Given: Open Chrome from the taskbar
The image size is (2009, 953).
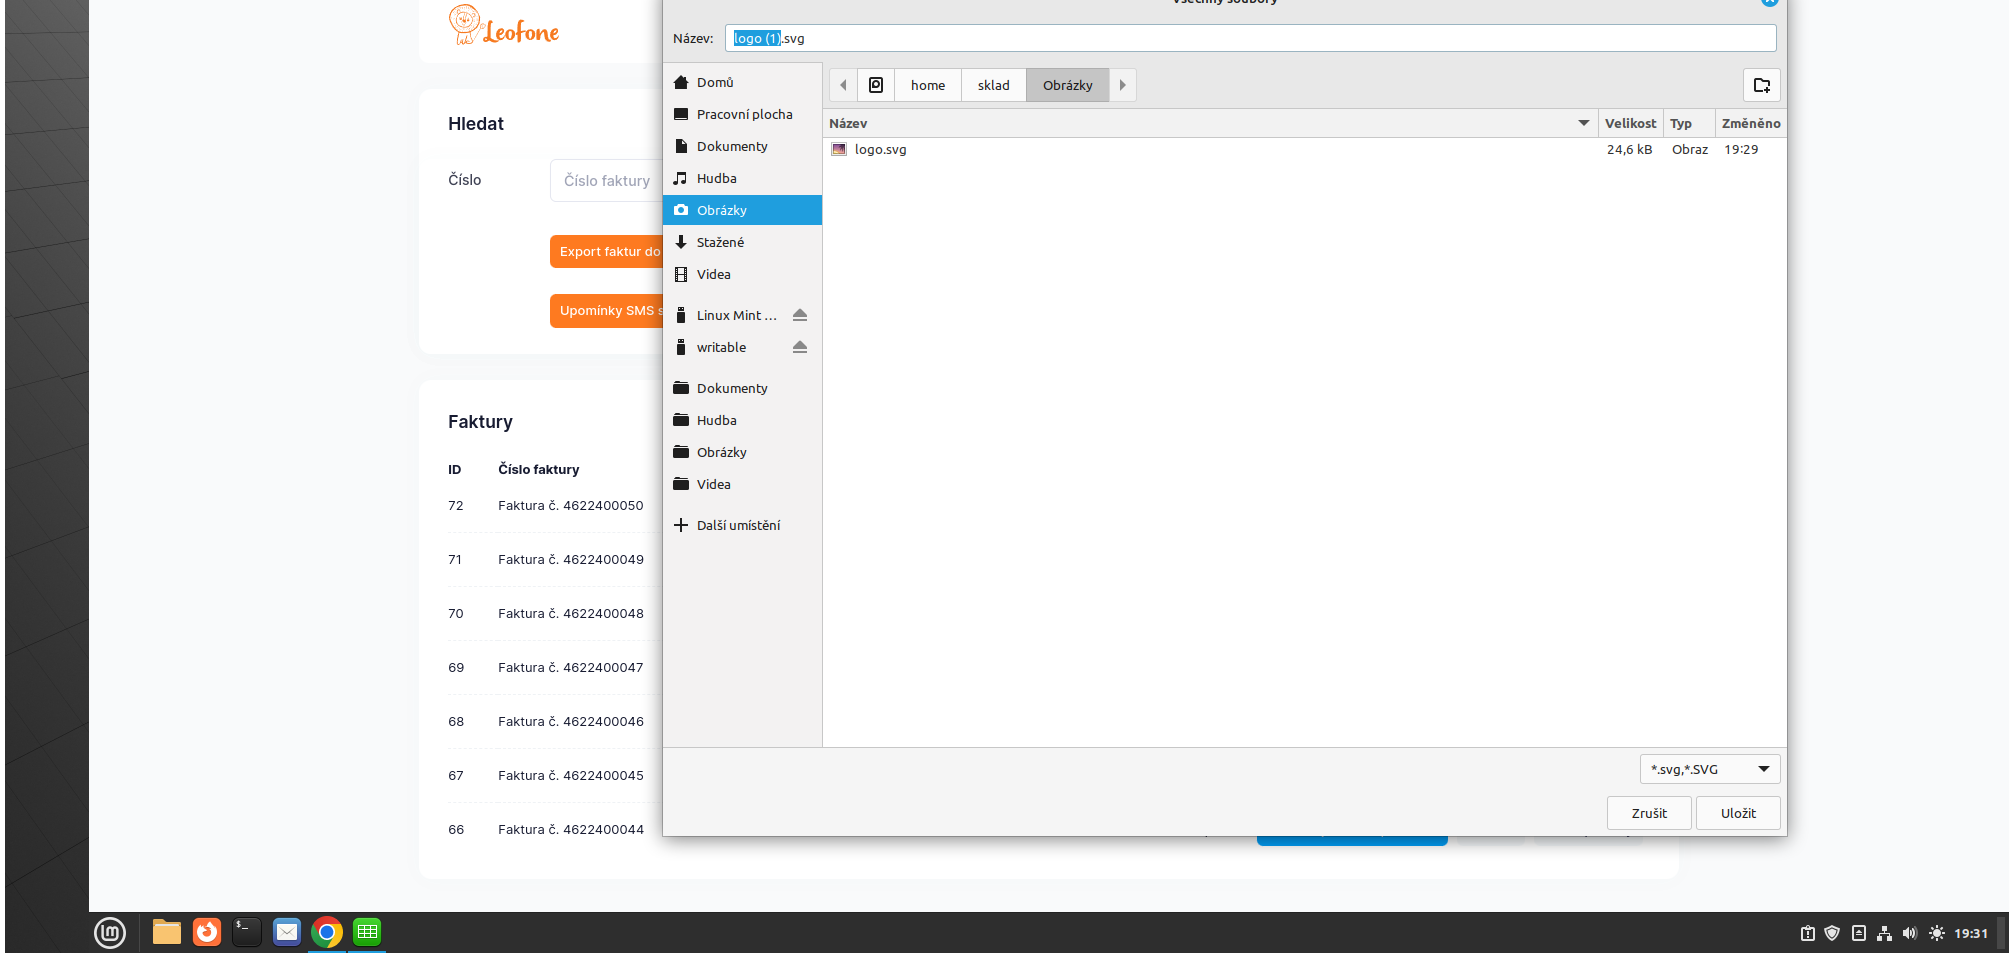Looking at the screenshot, I should [x=326, y=932].
